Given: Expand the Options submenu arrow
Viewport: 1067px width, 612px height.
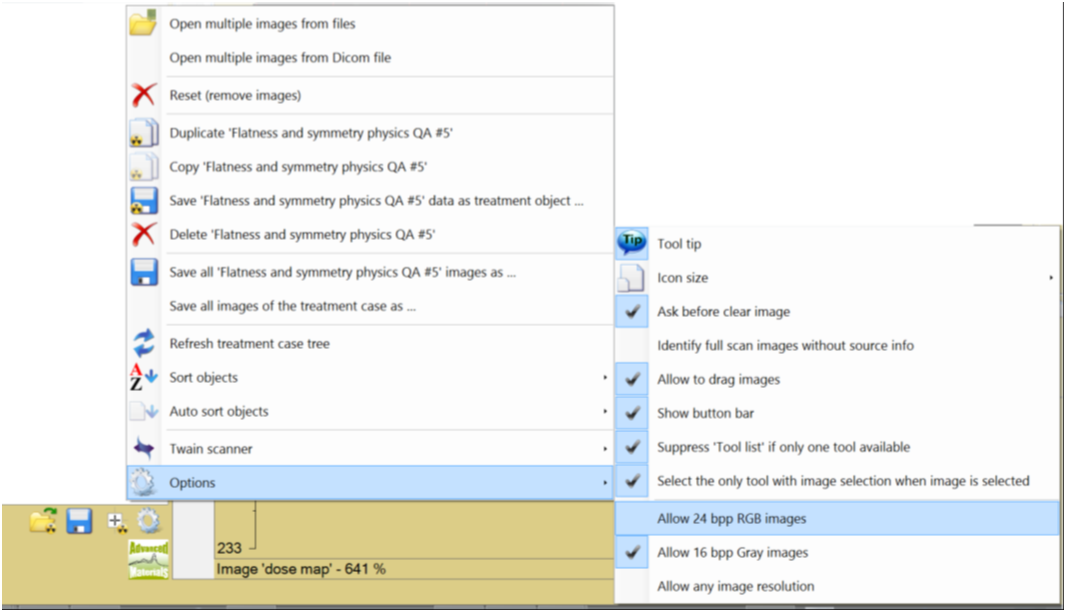Looking at the screenshot, I should [x=604, y=483].
